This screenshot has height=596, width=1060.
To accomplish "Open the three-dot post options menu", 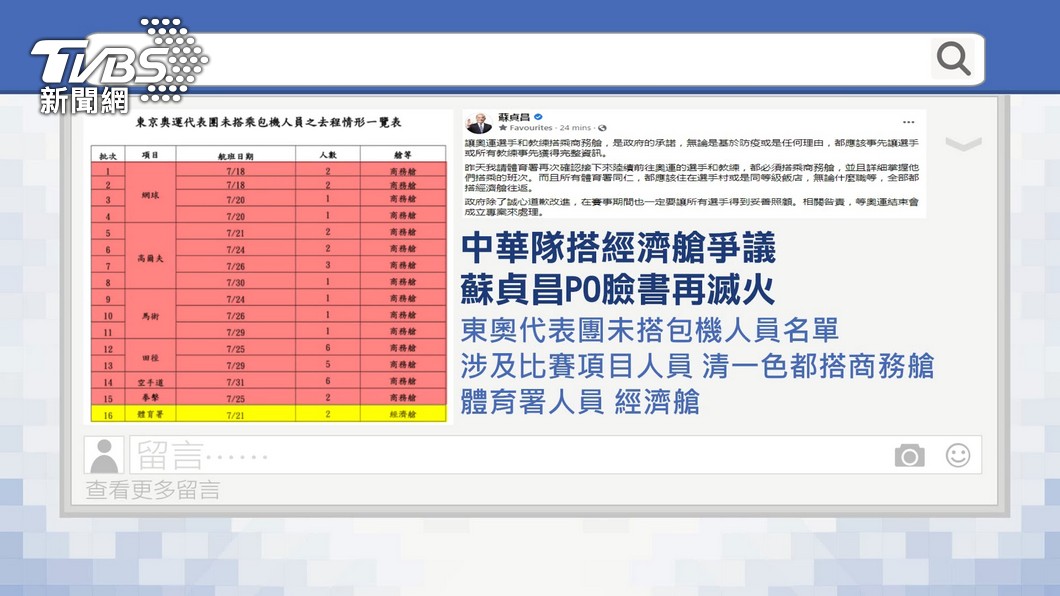I will (x=908, y=122).
